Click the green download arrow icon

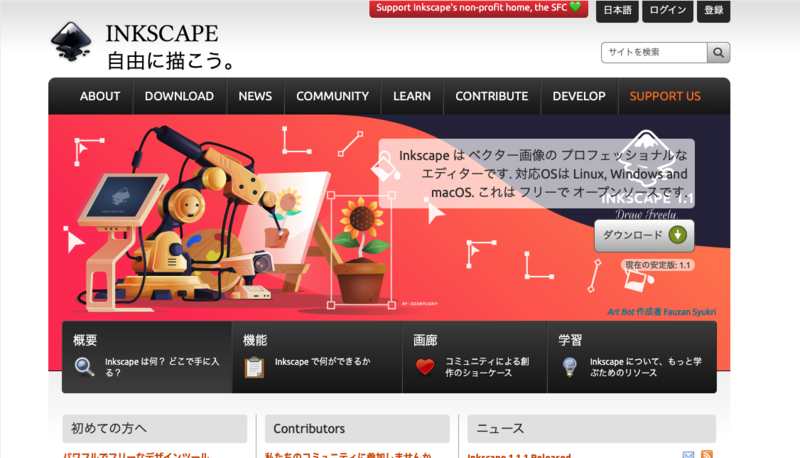(x=678, y=235)
